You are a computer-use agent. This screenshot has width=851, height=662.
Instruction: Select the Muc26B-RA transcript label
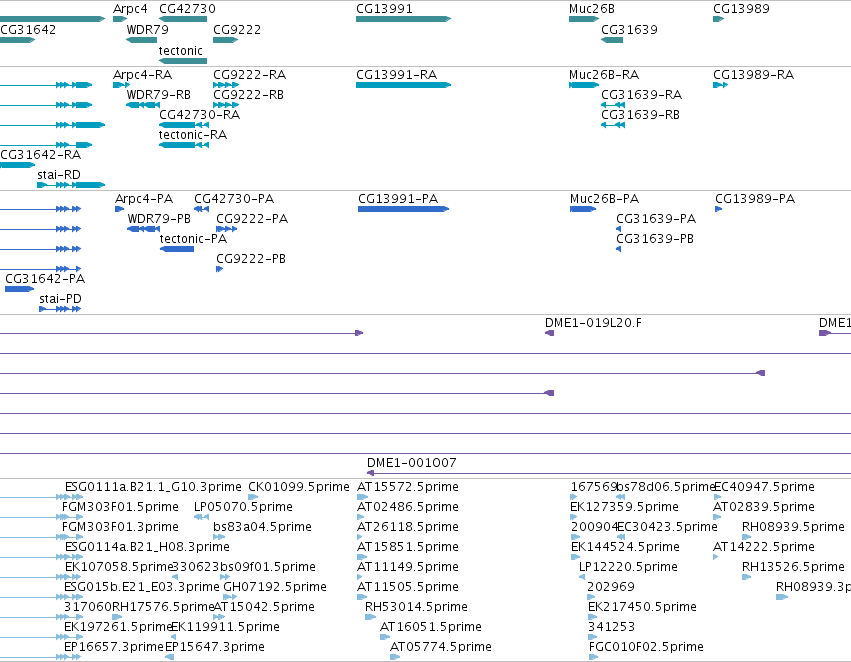click(604, 75)
